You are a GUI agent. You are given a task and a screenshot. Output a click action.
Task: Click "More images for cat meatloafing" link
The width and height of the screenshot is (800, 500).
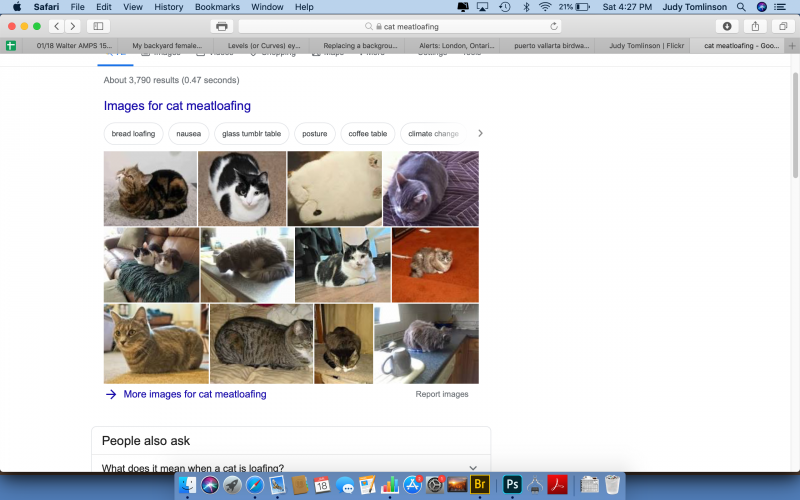[194, 394]
